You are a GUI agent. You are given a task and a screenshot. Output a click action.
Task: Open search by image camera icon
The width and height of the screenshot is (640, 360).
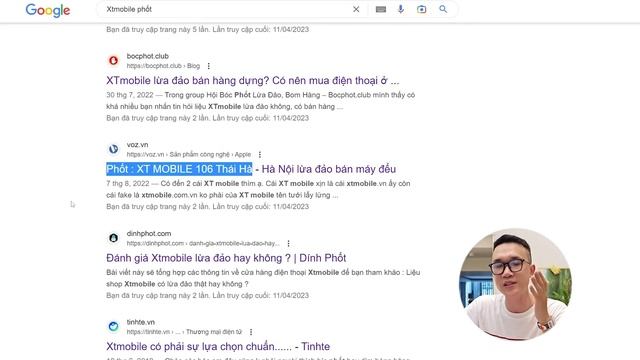(422, 9)
